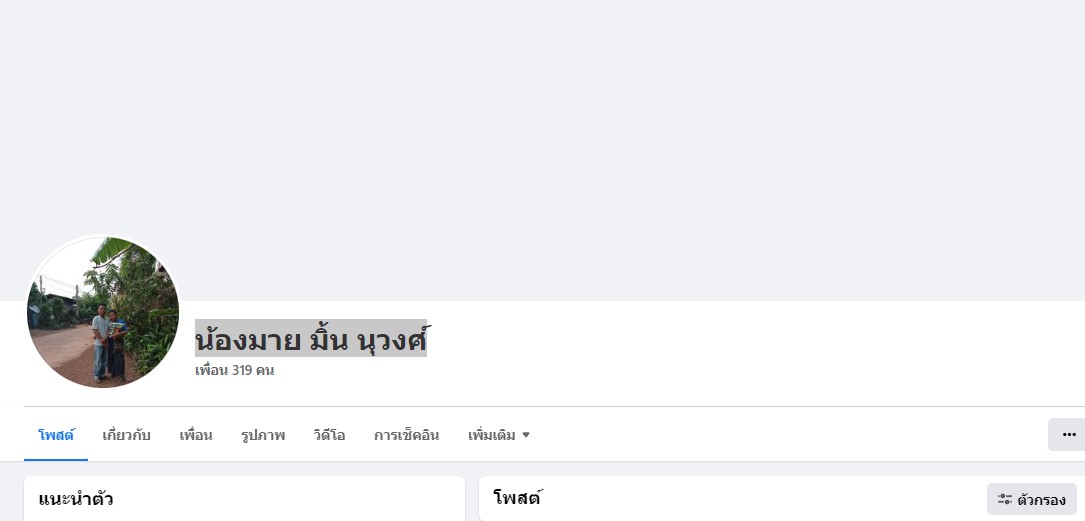Click the โพสต์ heading in the feed card
Image resolution: width=1085 pixels, height=521 pixels.
[516, 497]
